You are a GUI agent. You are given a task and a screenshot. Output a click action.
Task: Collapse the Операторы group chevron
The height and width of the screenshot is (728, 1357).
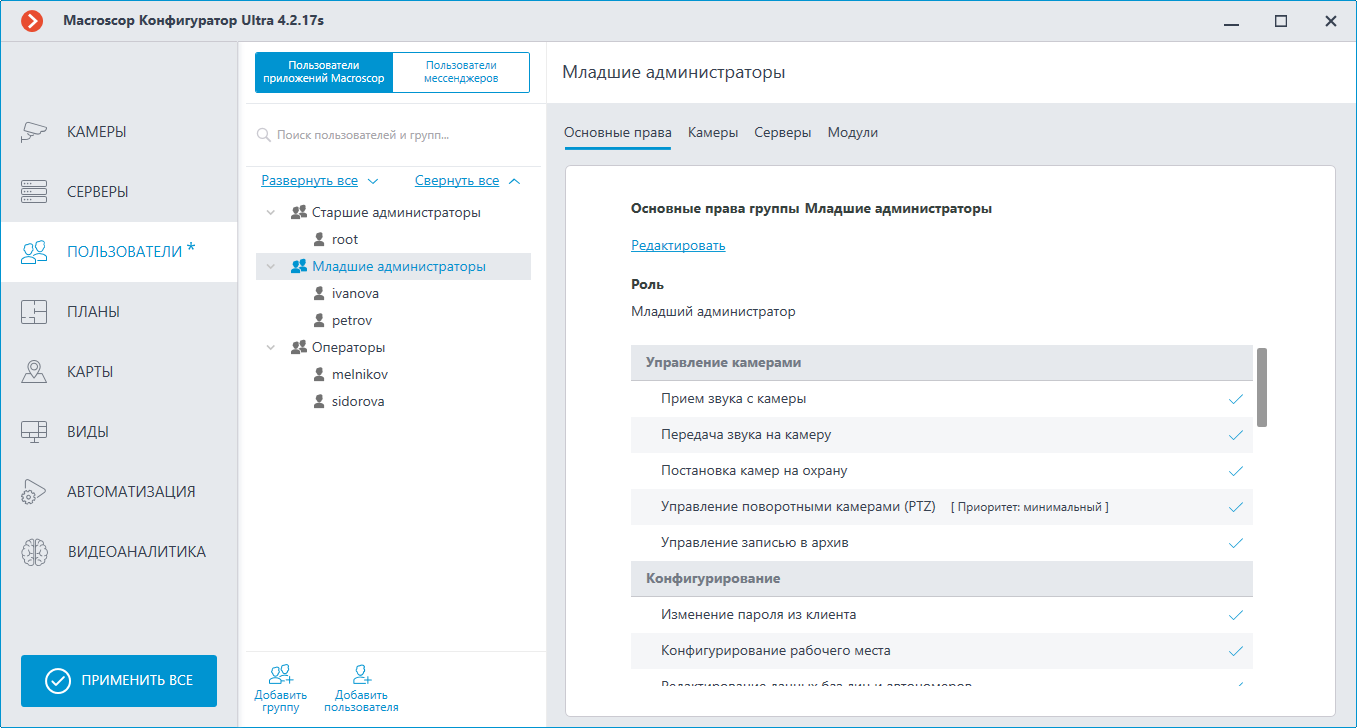[271, 348]
